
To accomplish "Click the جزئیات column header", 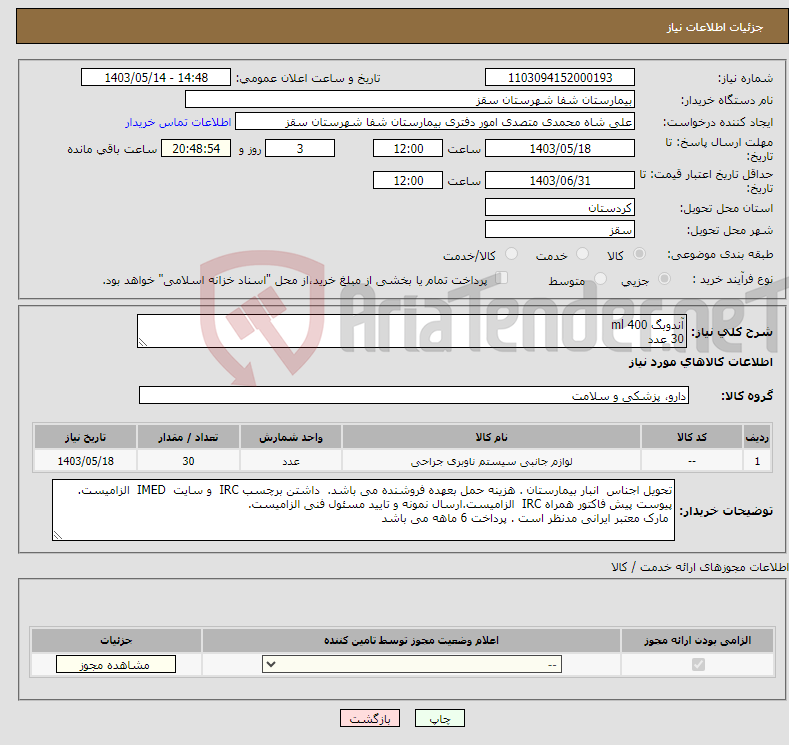I will coord(116,640).
